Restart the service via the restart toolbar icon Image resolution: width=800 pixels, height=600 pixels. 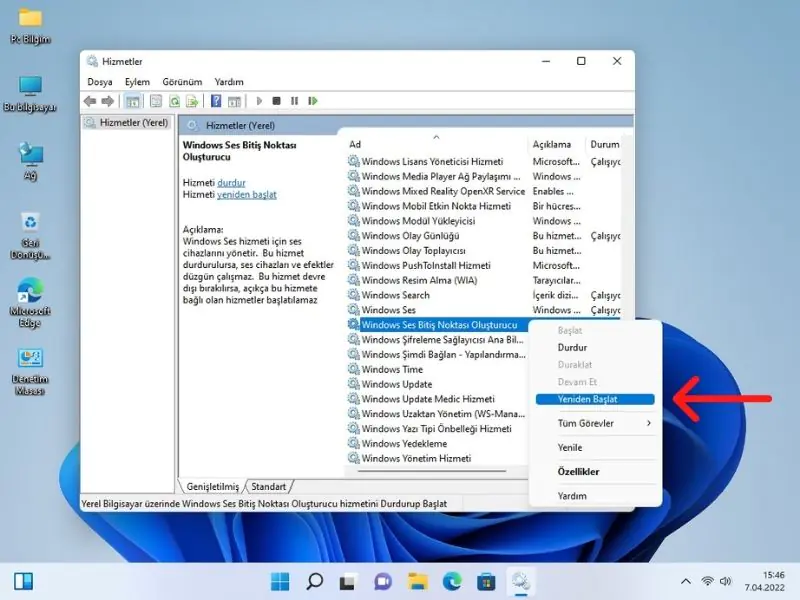tap(315, 100)
